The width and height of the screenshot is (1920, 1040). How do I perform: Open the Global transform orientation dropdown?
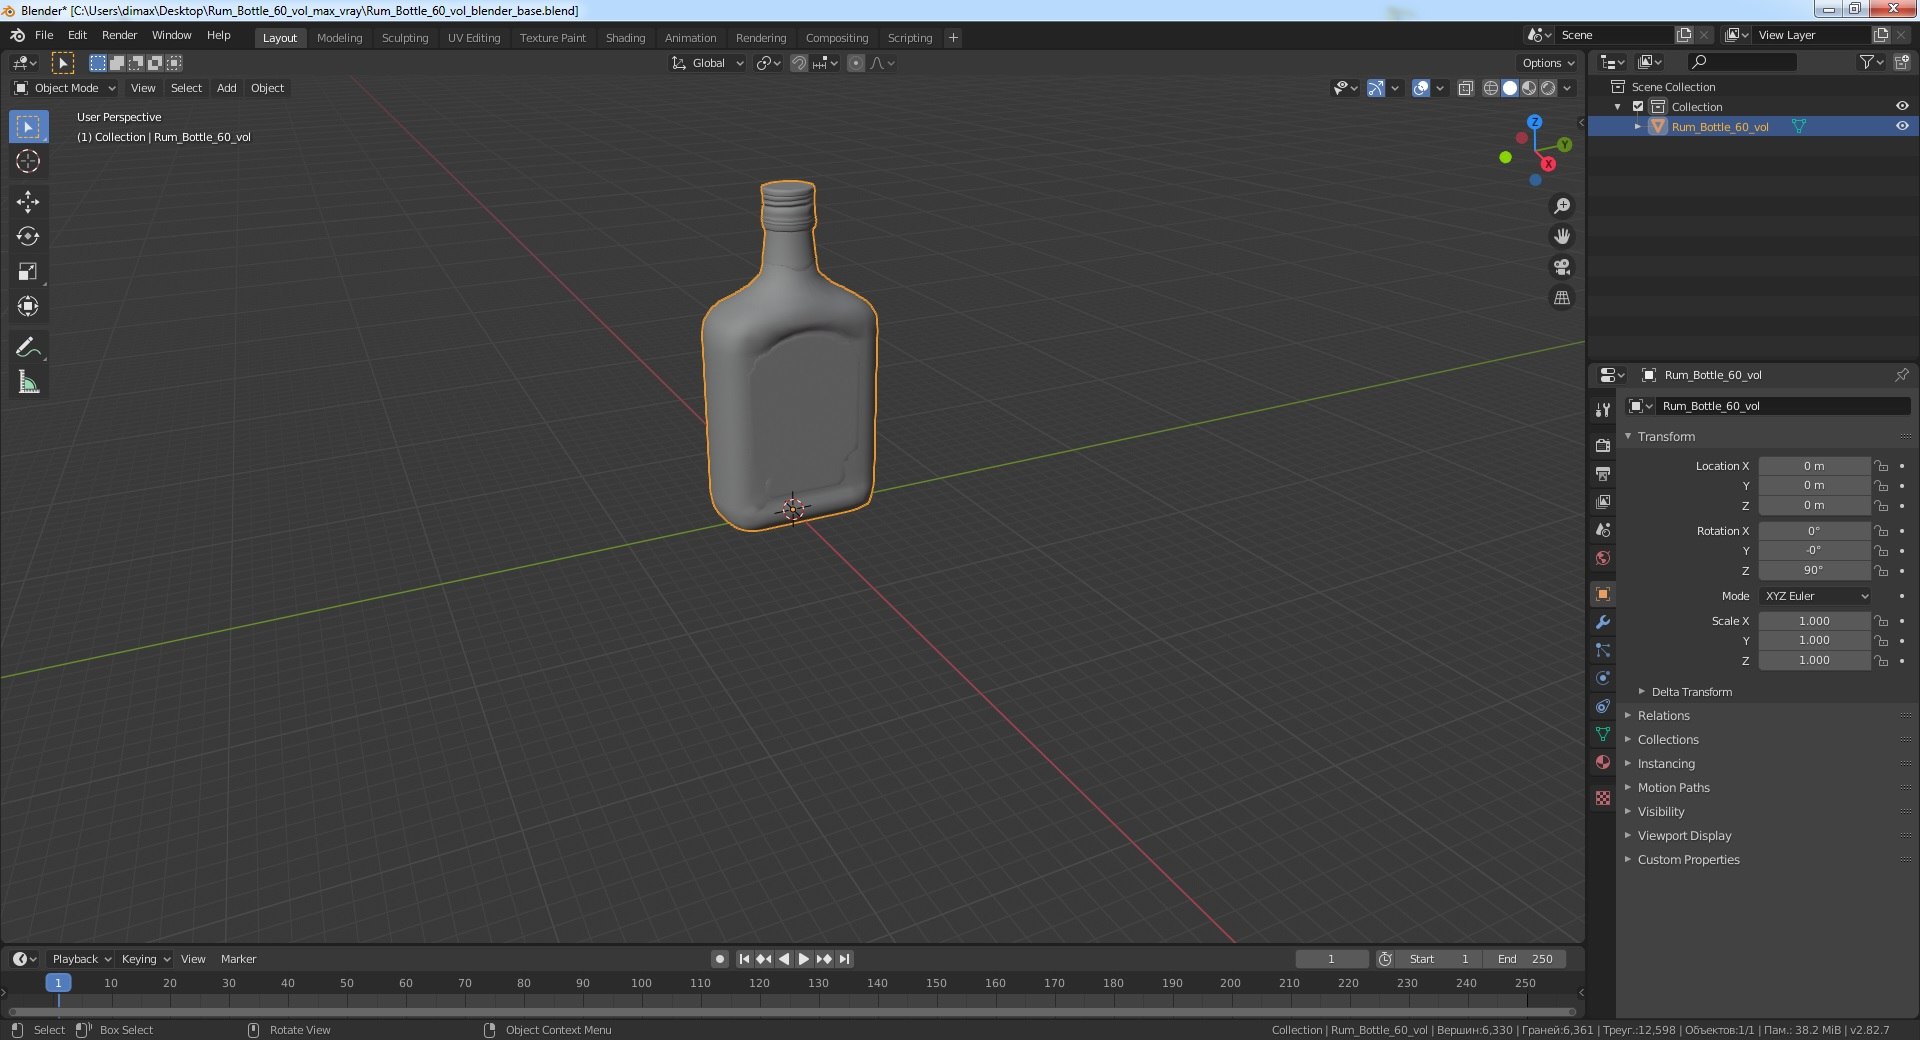pos(708,63)
